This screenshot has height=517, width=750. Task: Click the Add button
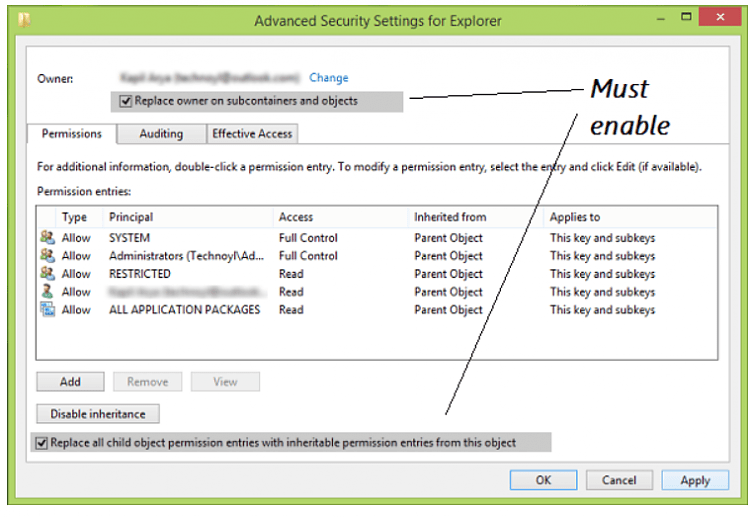pyautogui.click(x=70, y=382)
